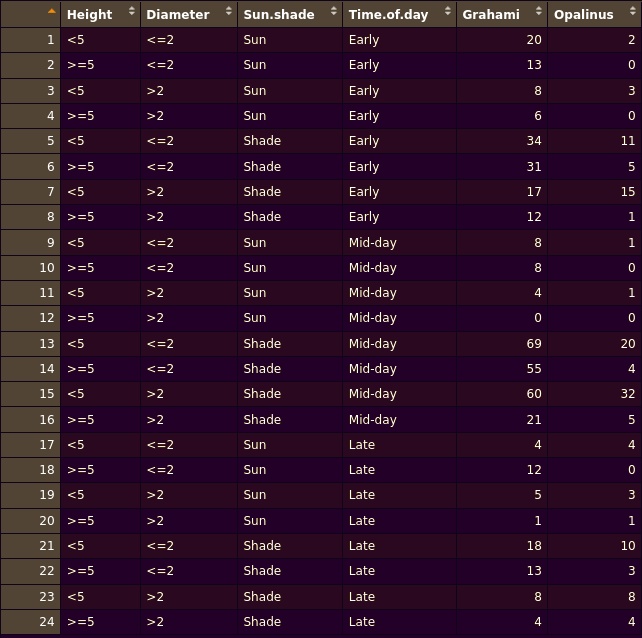Screen dimensions: 642x638
Task: Select row 24 index cell
Action: [30, 622]
